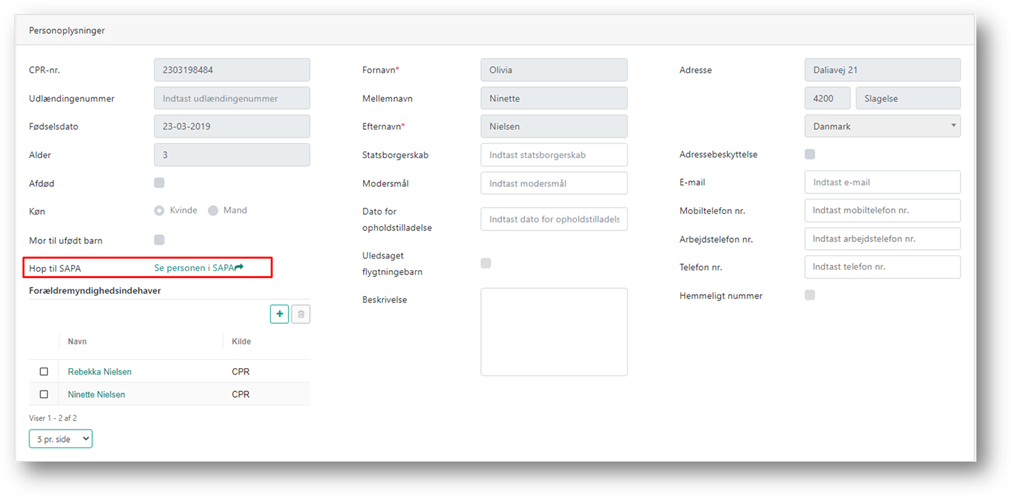Click the E-mail input field
Image resolution: width=1011 pixels, height=497 pixels.
[x=882, y=182]
